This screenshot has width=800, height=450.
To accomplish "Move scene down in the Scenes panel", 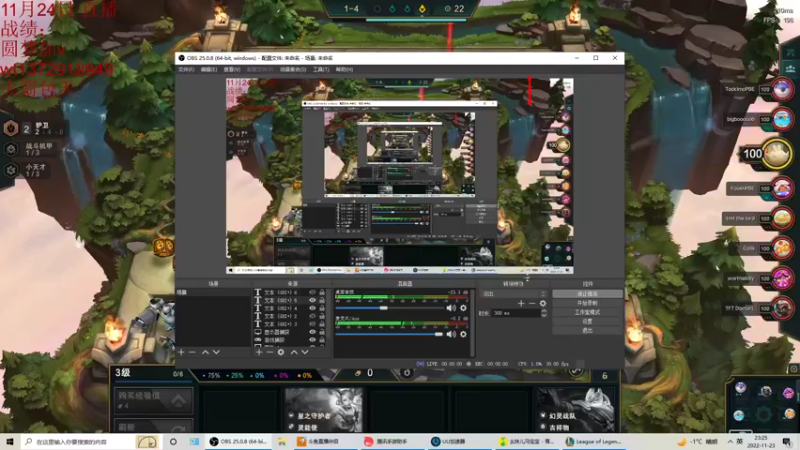I will tap(216, 352).
